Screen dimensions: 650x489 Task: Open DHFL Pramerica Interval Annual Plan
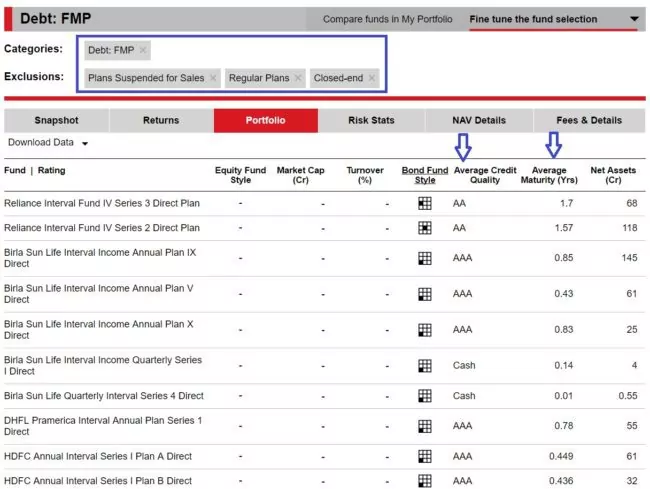tap(103, 426)
